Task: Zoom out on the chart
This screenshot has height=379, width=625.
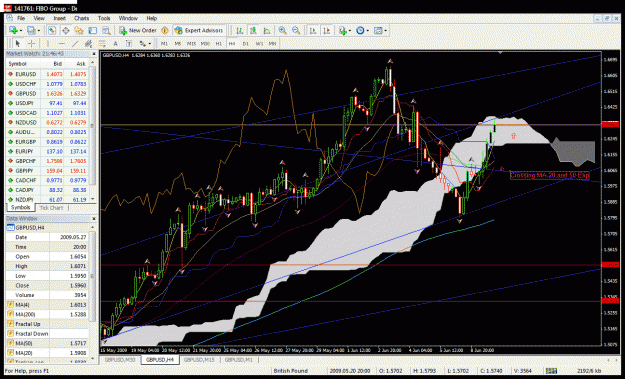Action: pos(296,30)
